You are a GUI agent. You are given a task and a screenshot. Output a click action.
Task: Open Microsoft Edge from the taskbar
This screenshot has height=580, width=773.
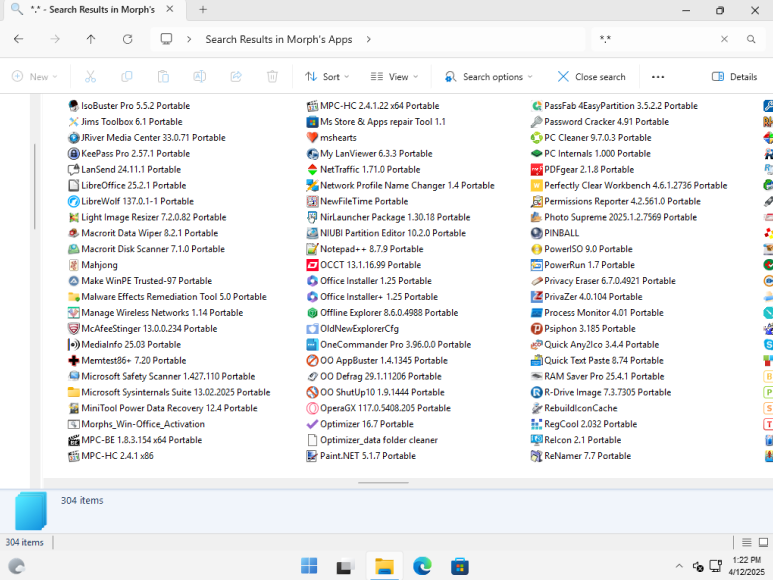(x=422, y=566)
